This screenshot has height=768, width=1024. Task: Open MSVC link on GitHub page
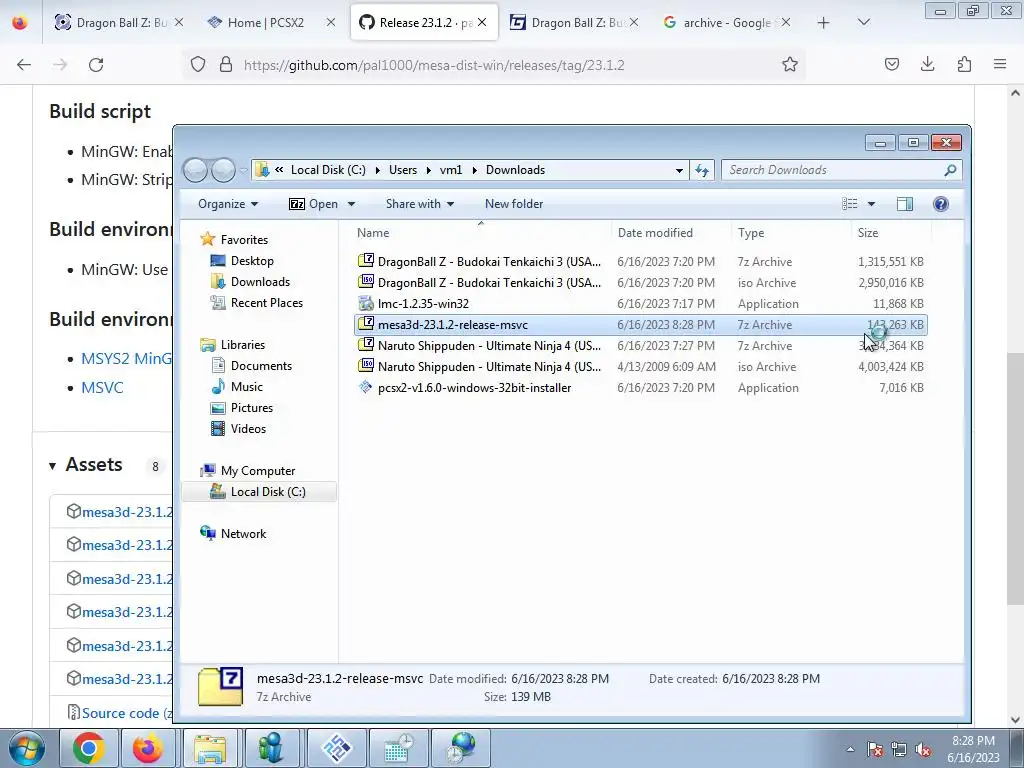103,388
